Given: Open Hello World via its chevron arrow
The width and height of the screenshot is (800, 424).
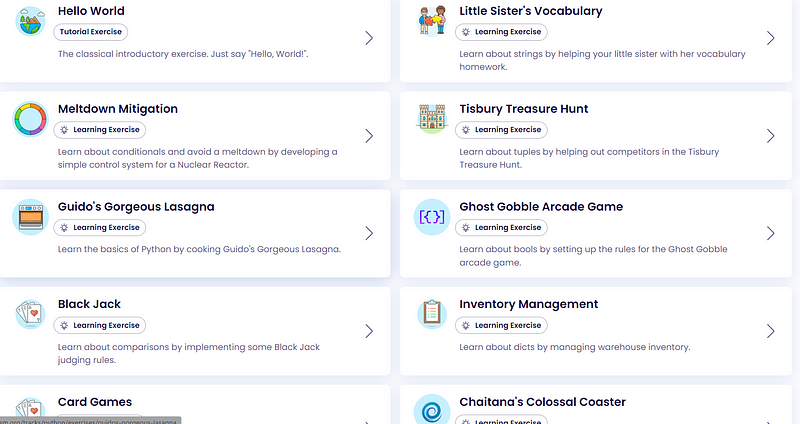Looking at the screenshot, I should coord(369,38).
